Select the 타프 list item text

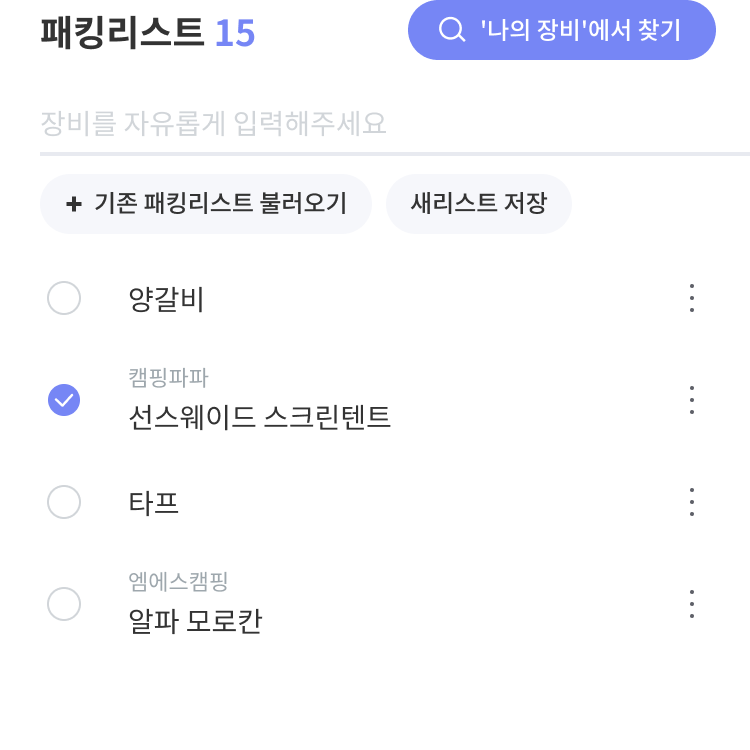point(154,503)
